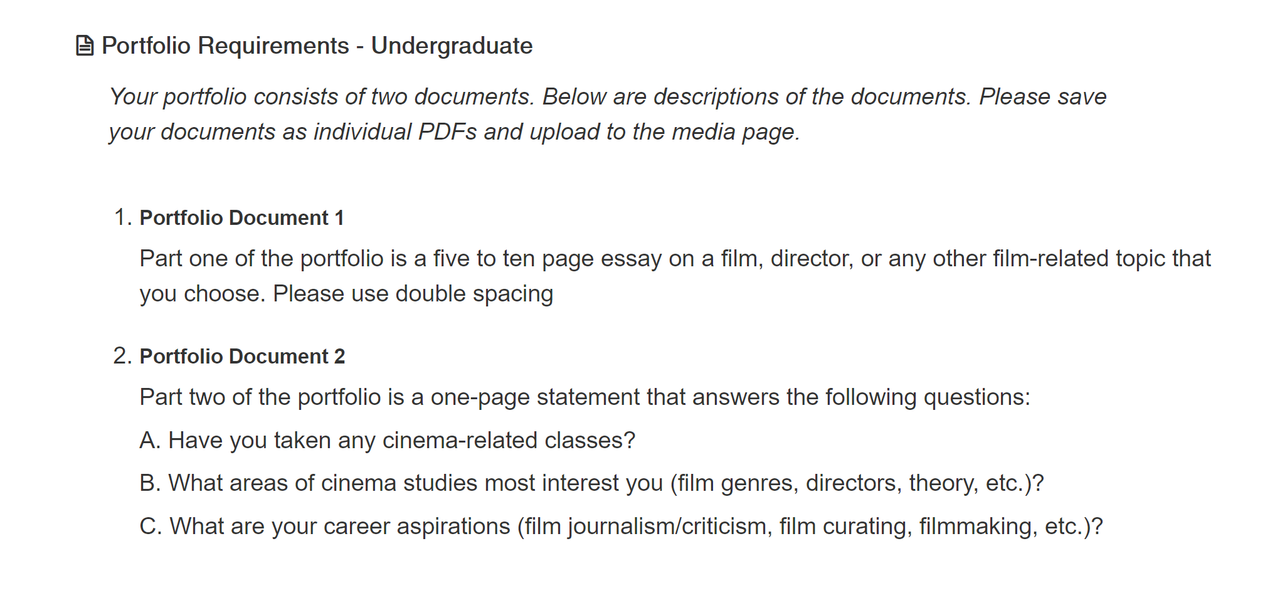Image resolution: width=1280 pixels, height=616 pixels.
Task: Click question C about career aspirations
Action: [621, 527]
